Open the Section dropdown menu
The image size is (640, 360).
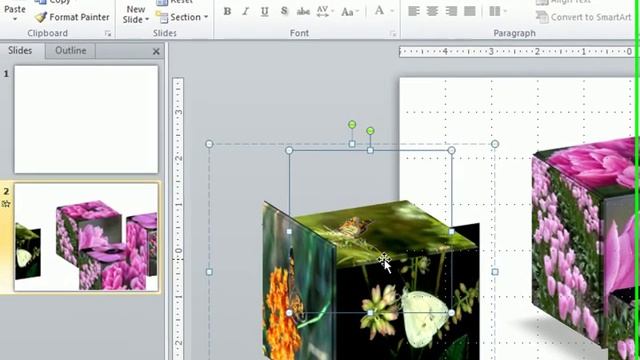coord(182,17)
